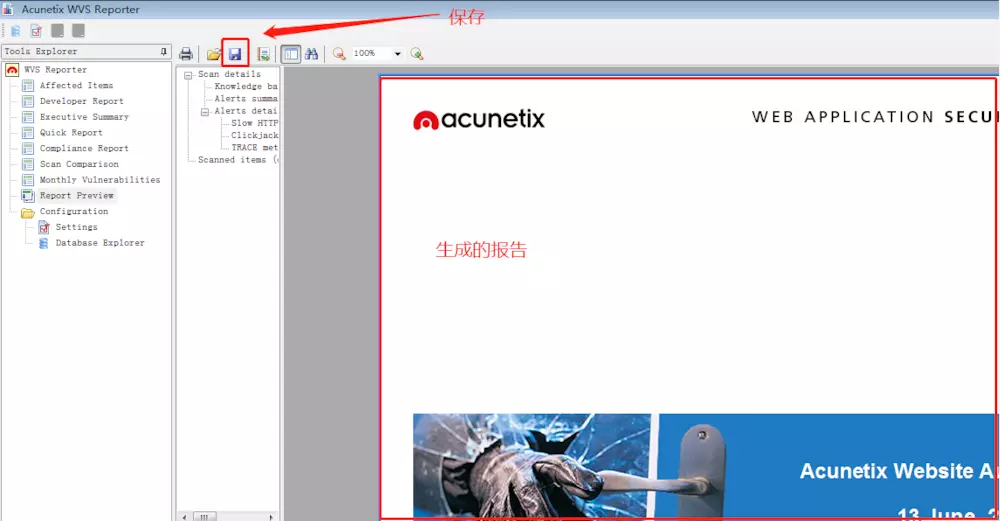Open Database Explorer under Configuration
Image resolution: width=1000 pixels, height=521 pixels.
(100, 243)
